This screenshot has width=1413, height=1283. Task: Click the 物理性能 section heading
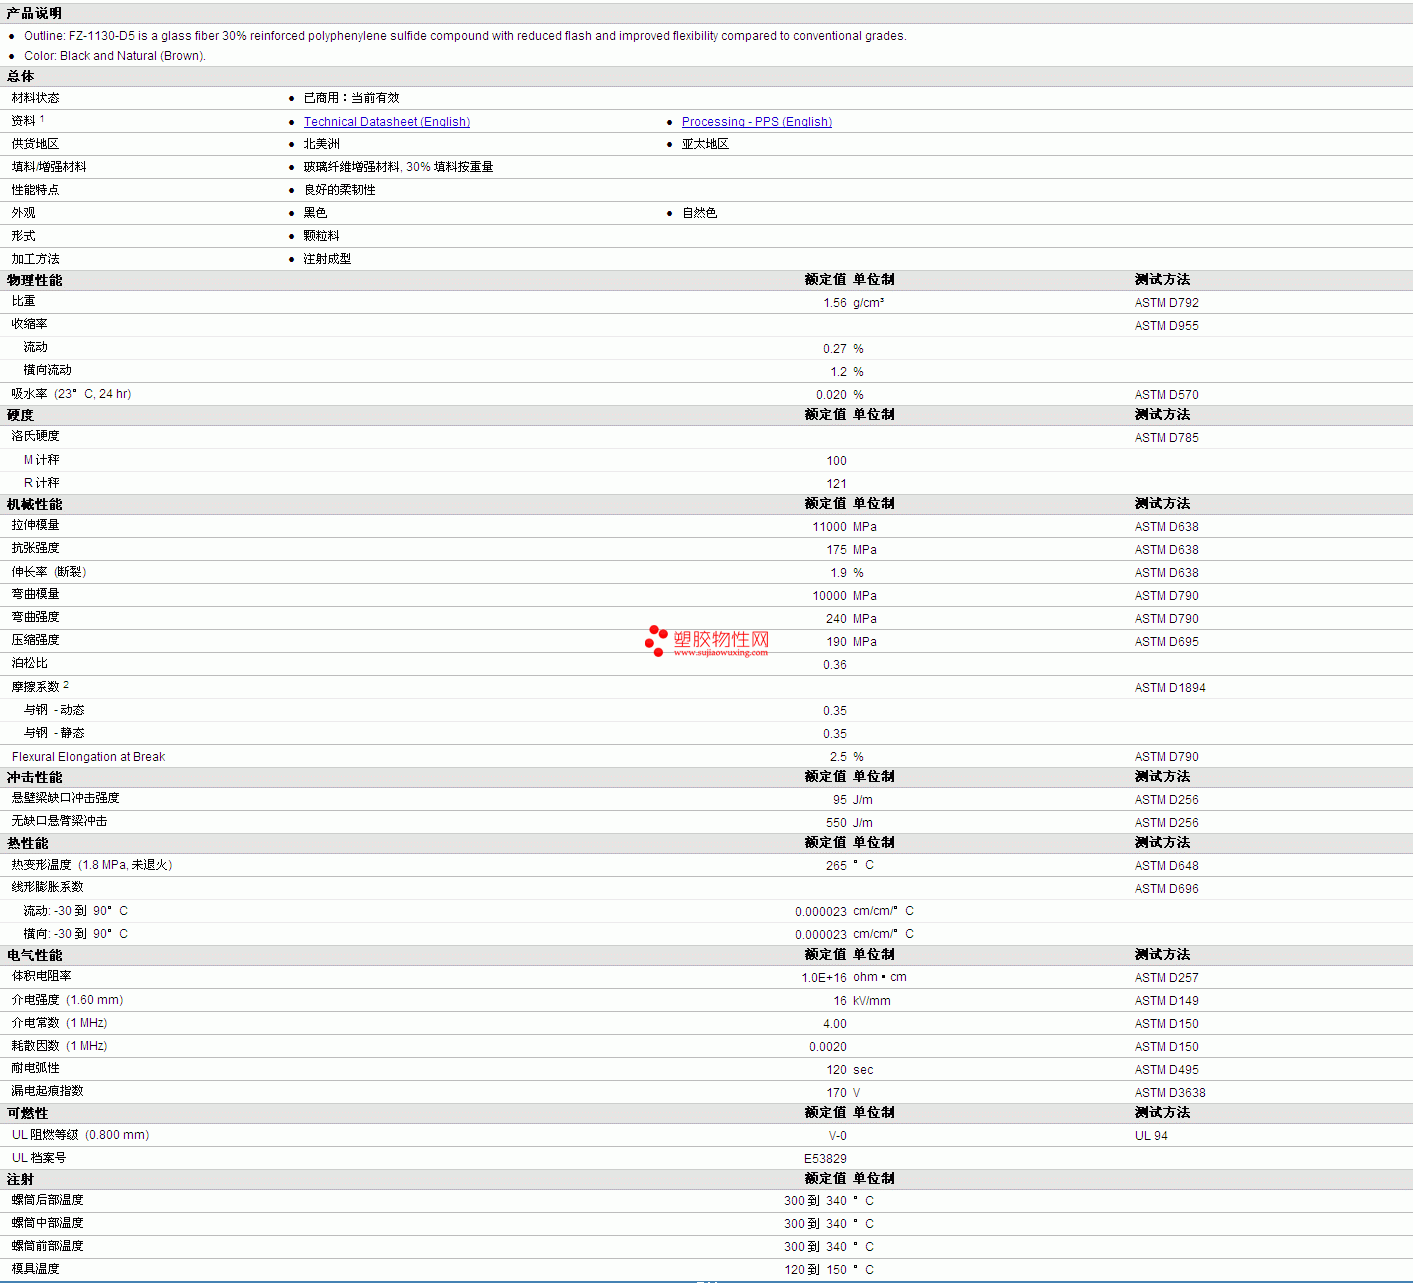coord(34,280)
